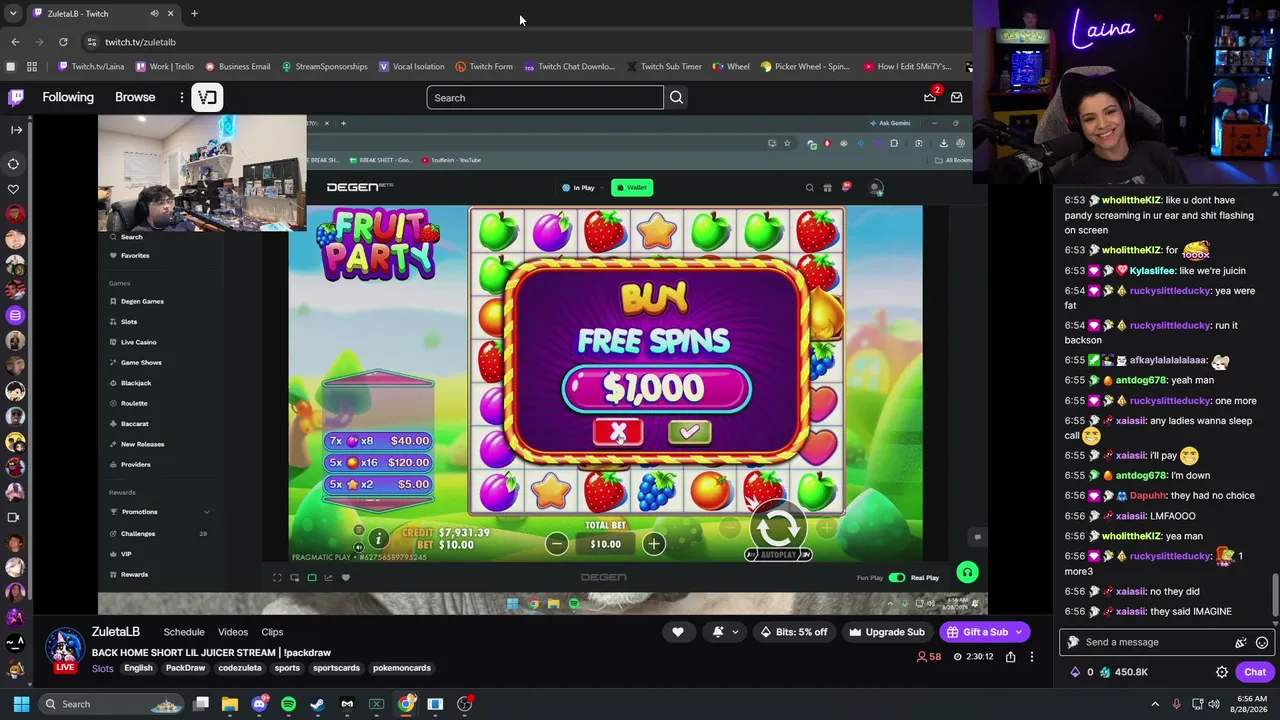
Task: Share the stream via share icon
Action: click(x=1011, y=657)
